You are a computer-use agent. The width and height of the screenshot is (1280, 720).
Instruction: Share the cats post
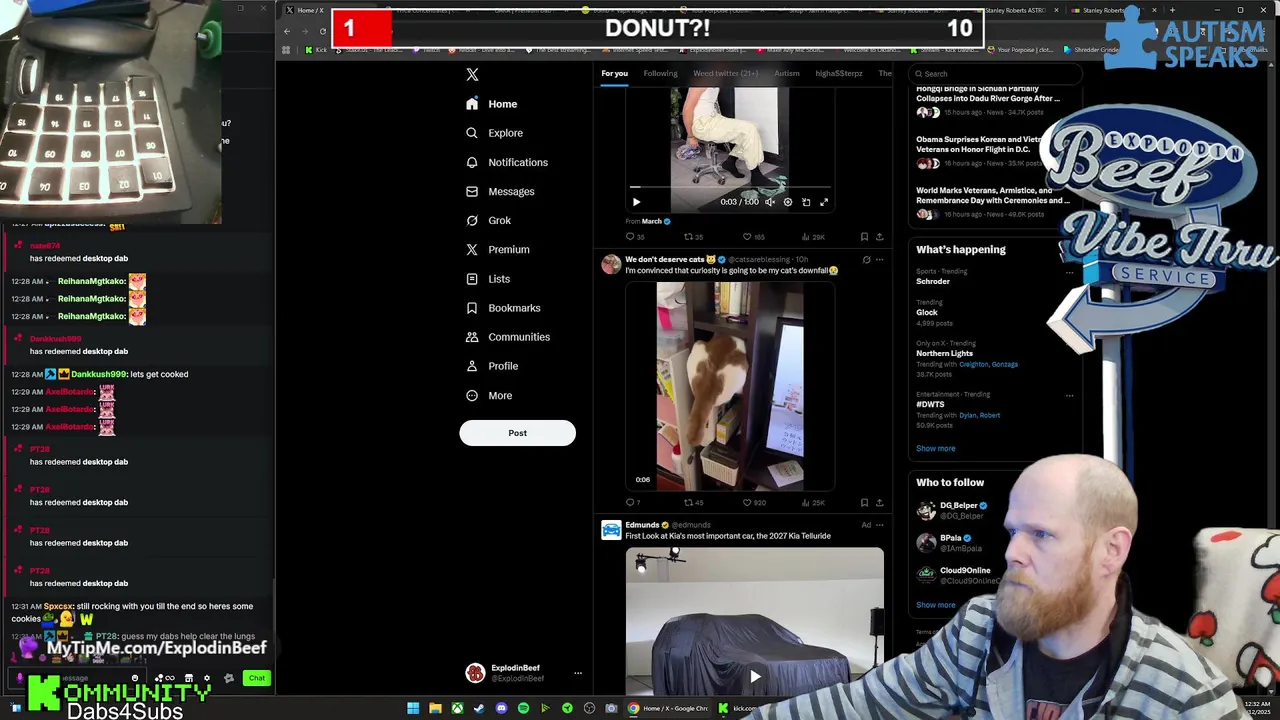(879, 503)
